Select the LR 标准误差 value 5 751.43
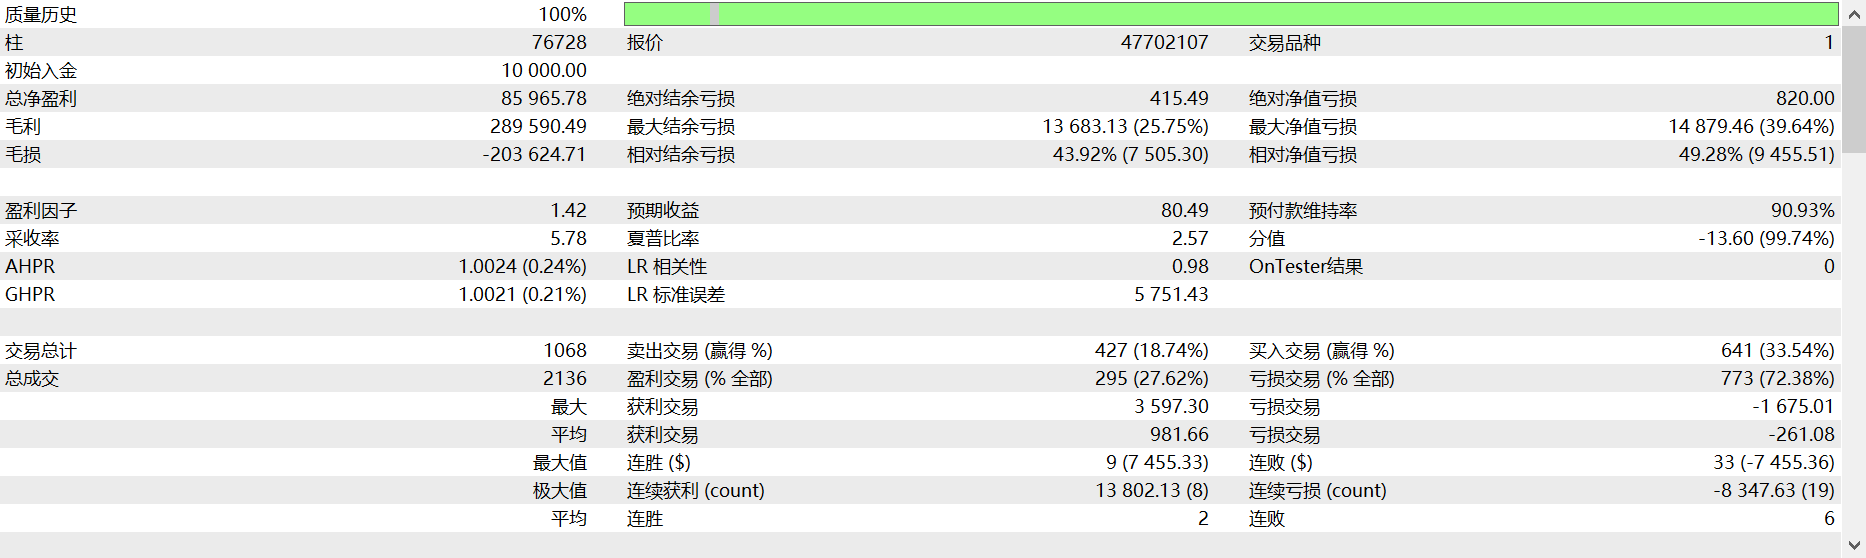The height and width of the screenshot is (558, 1866). point(1171,295)
